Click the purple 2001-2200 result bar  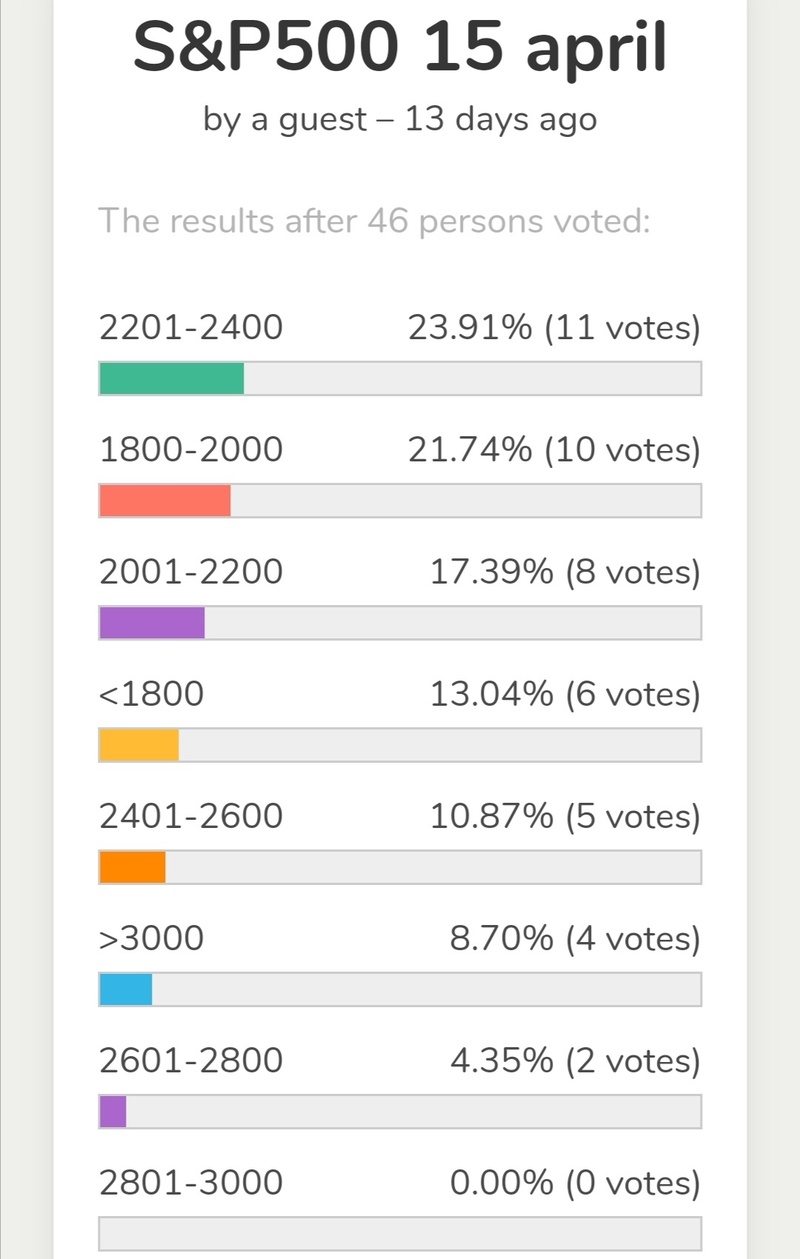[x=152, y=622]
